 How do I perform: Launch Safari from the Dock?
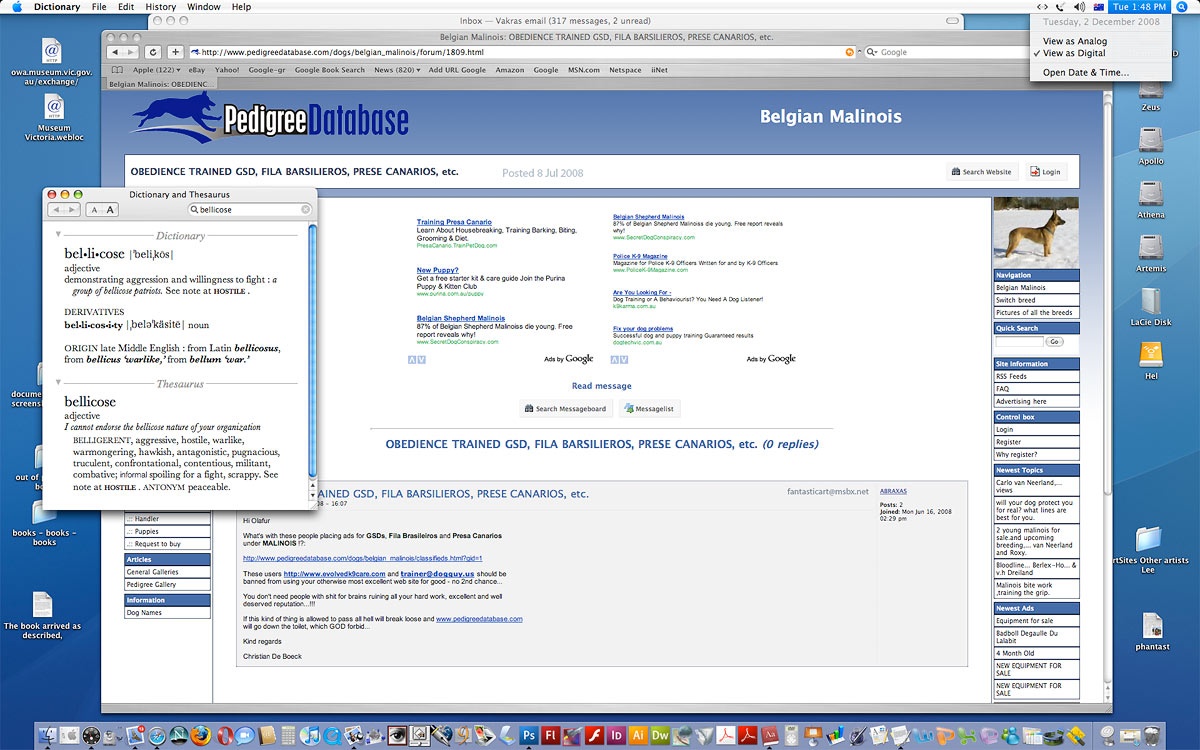[x=156, y=737]
